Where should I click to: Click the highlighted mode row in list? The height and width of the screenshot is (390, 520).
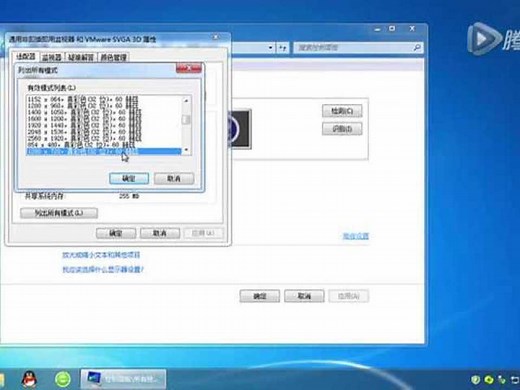[x=104, y=152]
